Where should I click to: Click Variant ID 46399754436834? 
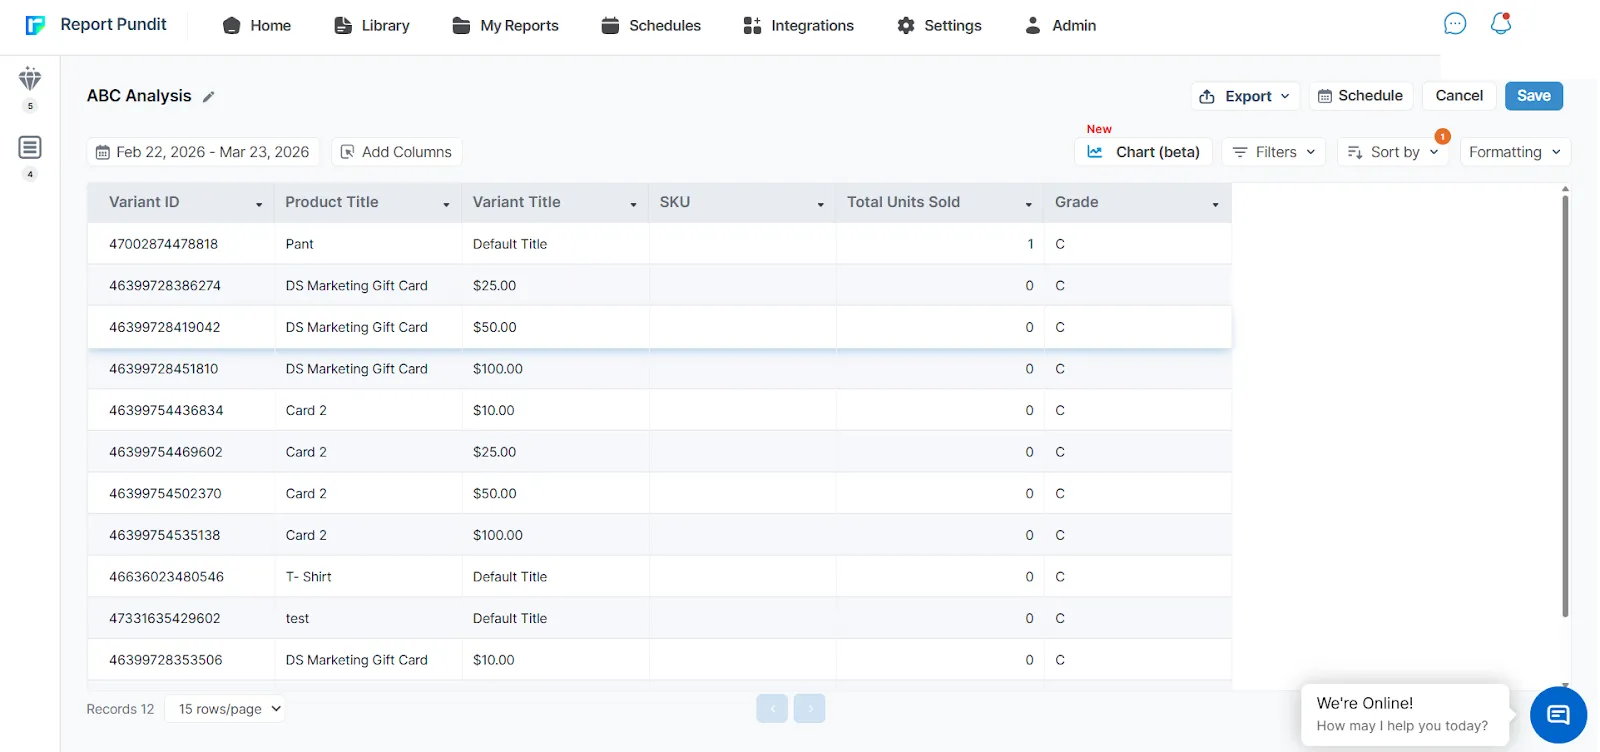coord(166,411)
